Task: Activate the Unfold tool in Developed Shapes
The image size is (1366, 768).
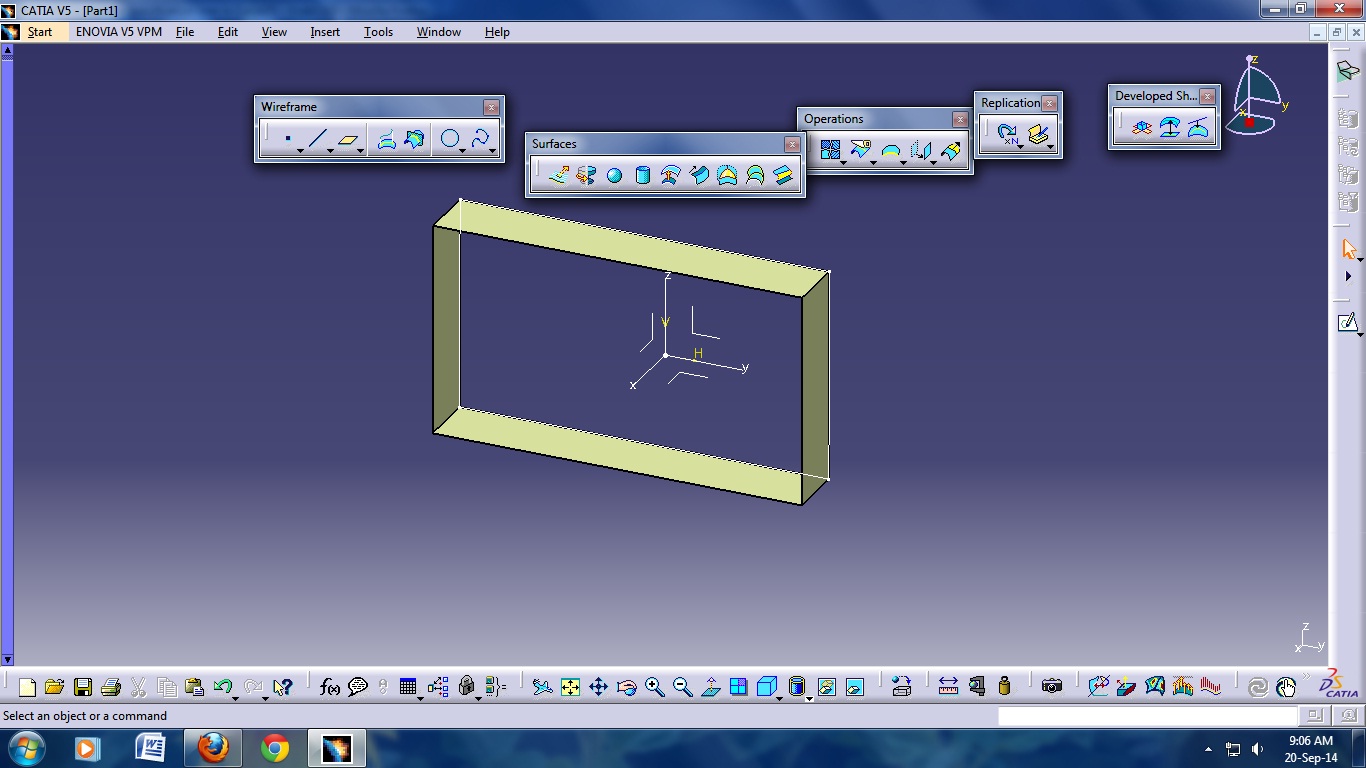Action: [1170, 126]
